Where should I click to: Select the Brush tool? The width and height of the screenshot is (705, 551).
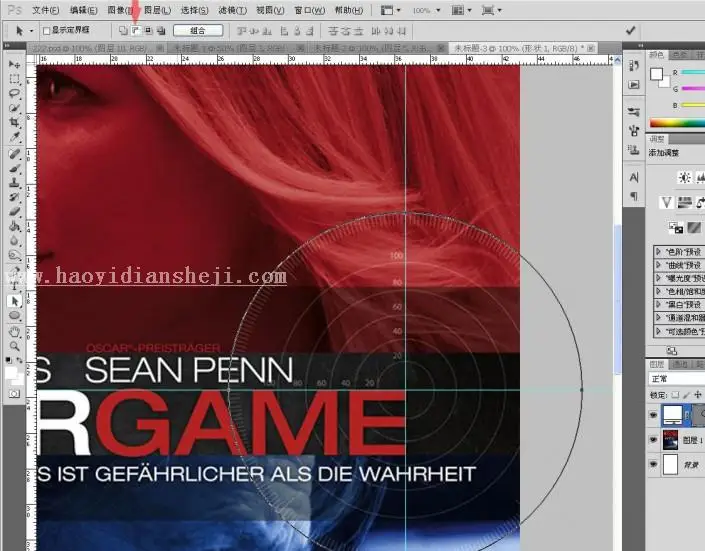14,169
